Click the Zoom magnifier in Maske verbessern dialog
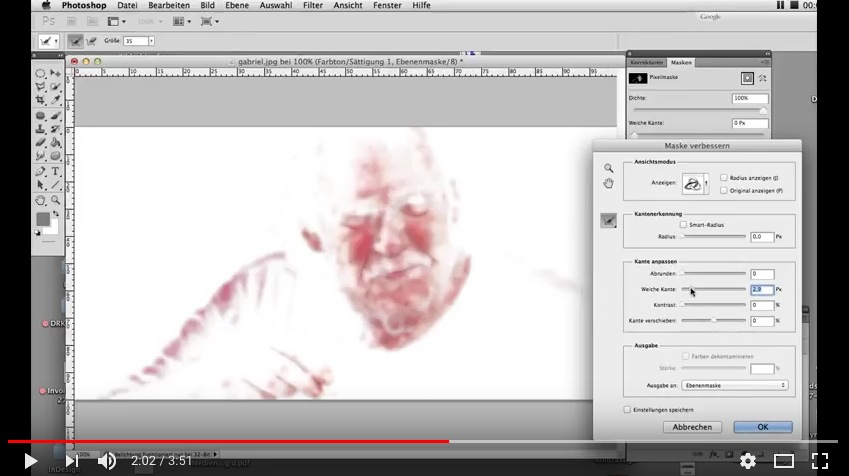The height and width of the screenshot is (476, 849). [608, 168]
